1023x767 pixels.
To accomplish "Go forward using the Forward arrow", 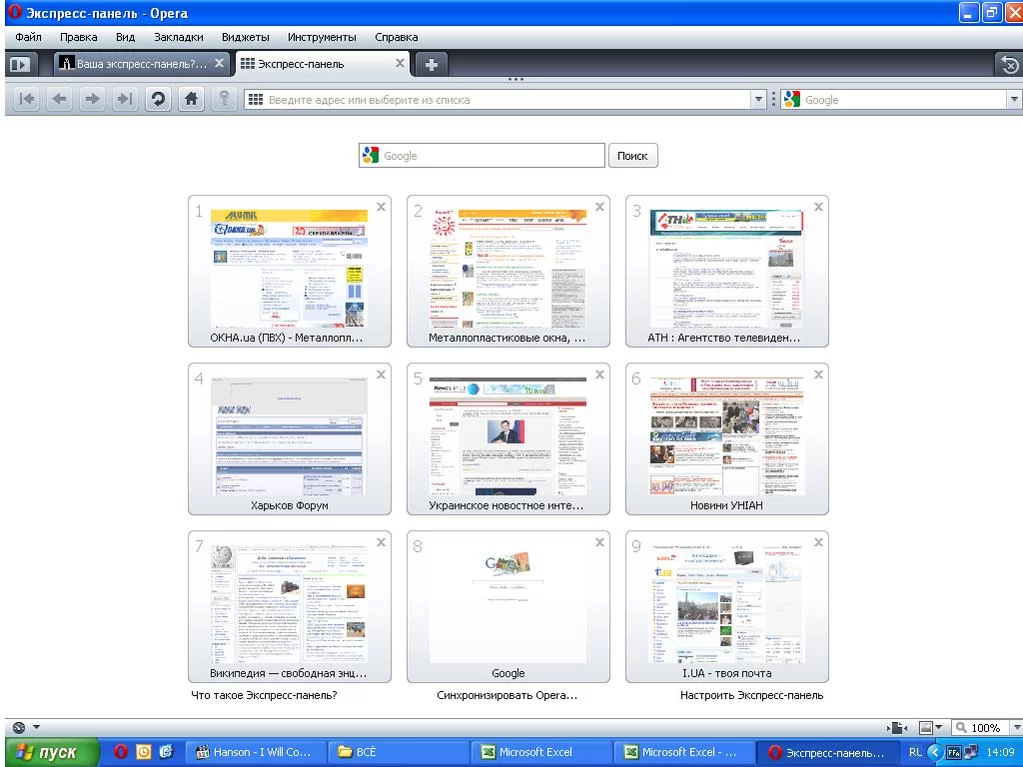I will click(92, 99).
